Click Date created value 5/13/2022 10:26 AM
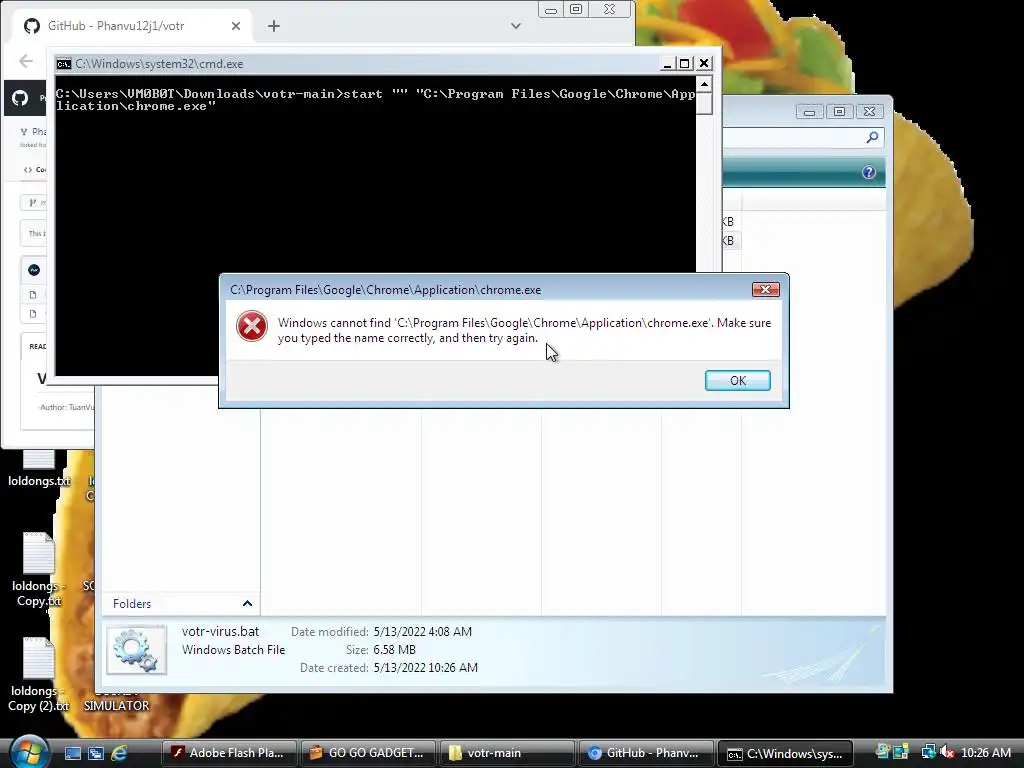 tap(425, 667)
